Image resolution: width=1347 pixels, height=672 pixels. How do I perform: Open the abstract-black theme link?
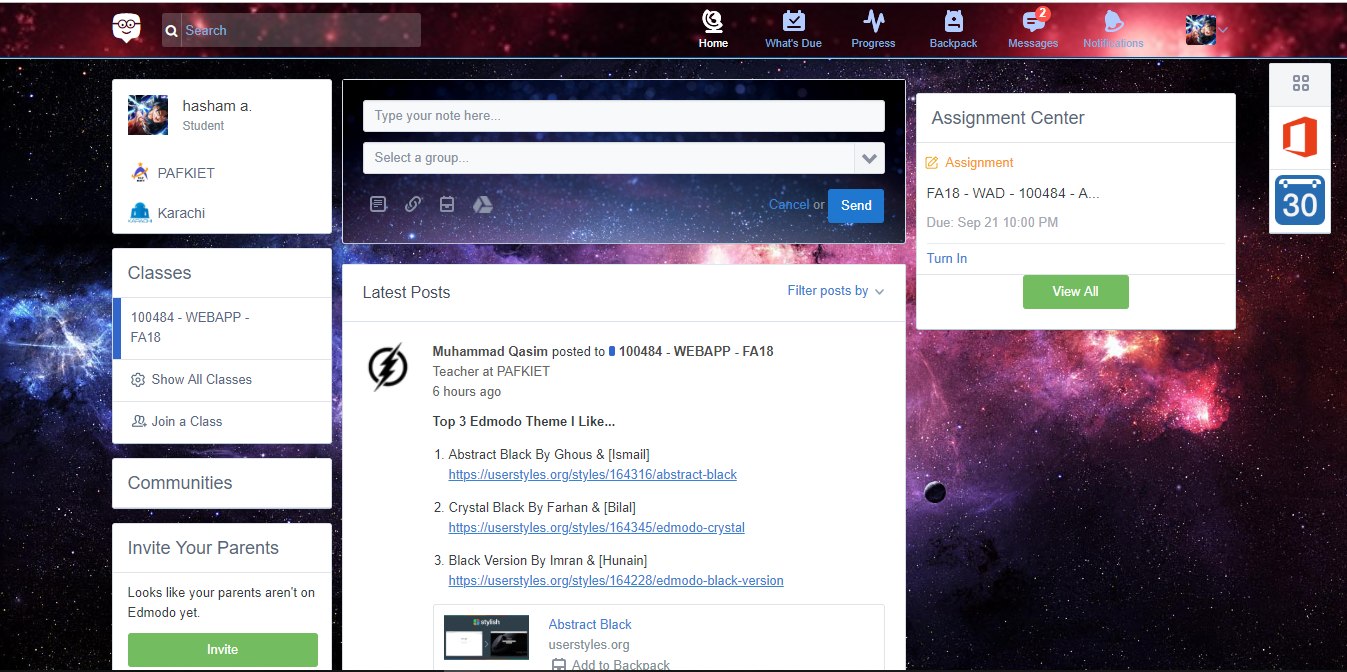592,474
